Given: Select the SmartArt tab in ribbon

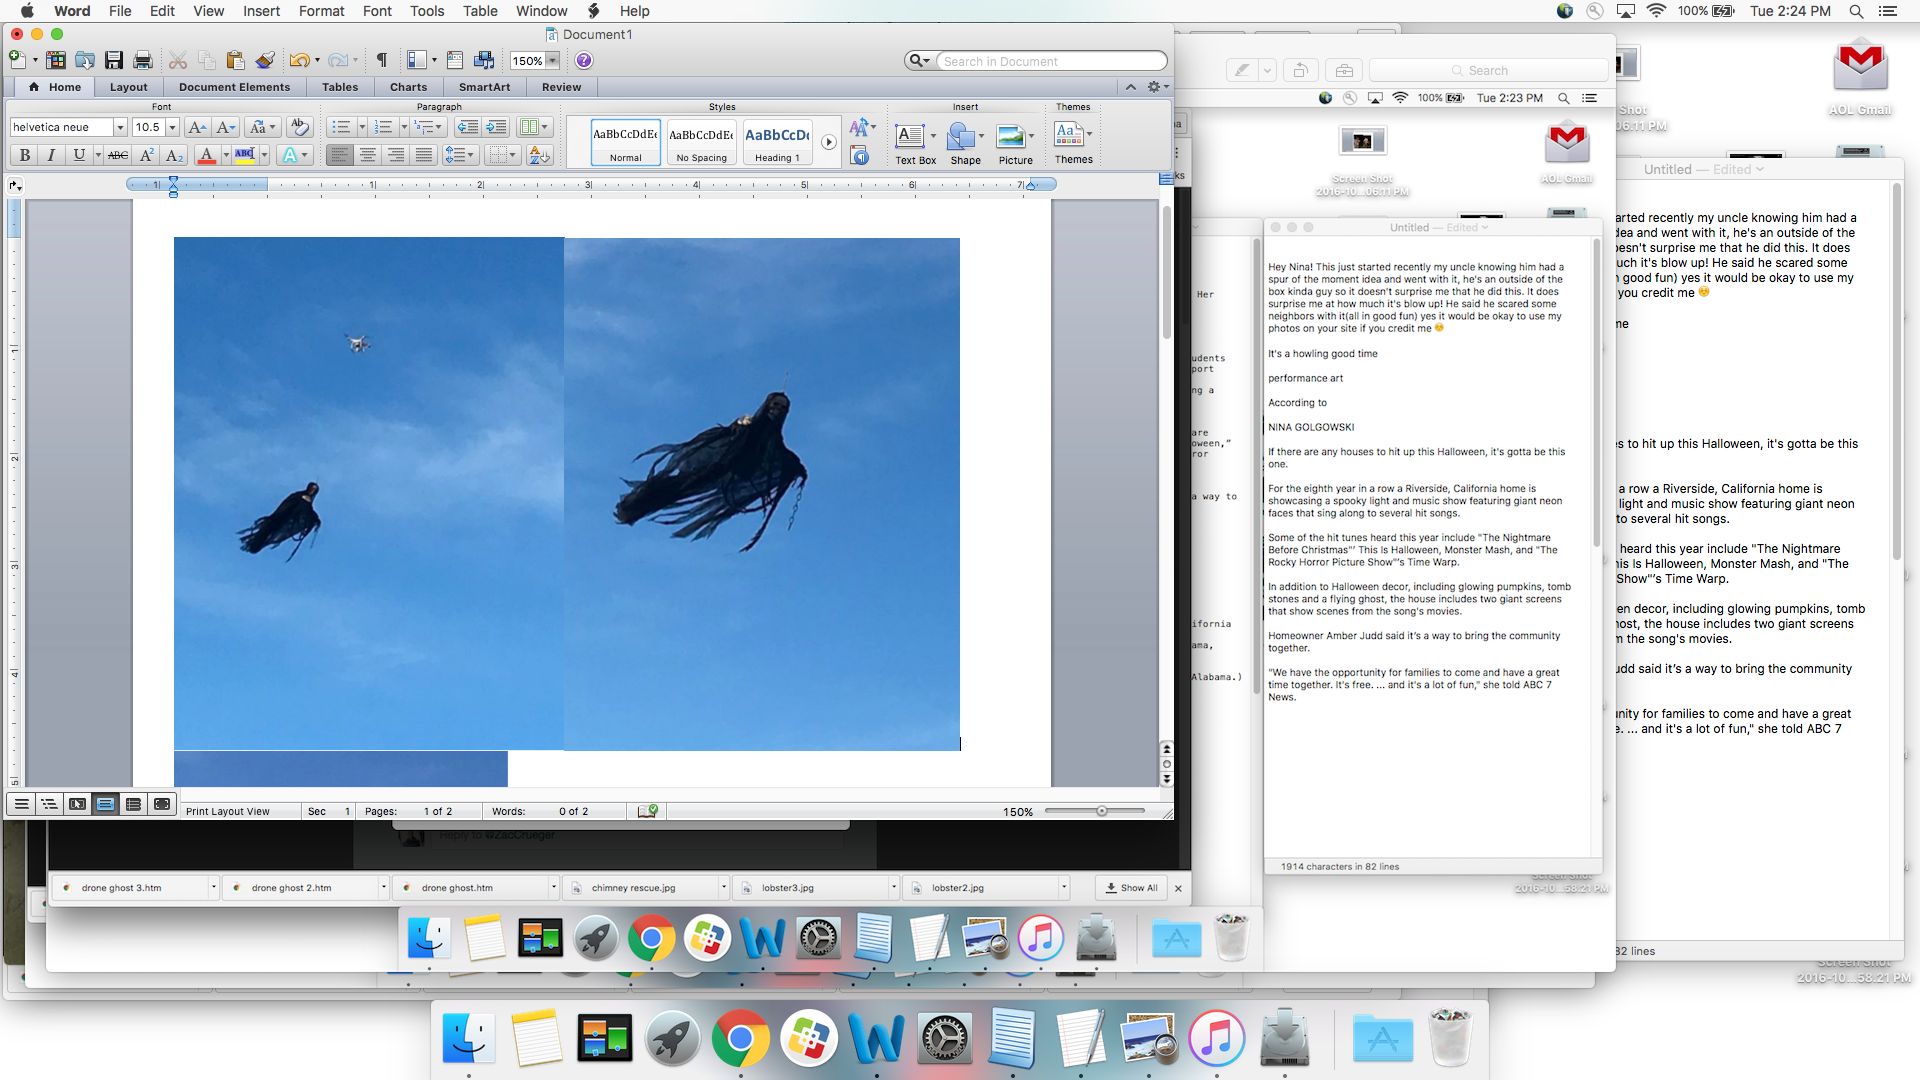Looking at the screenshot, I should click(484, 86).
